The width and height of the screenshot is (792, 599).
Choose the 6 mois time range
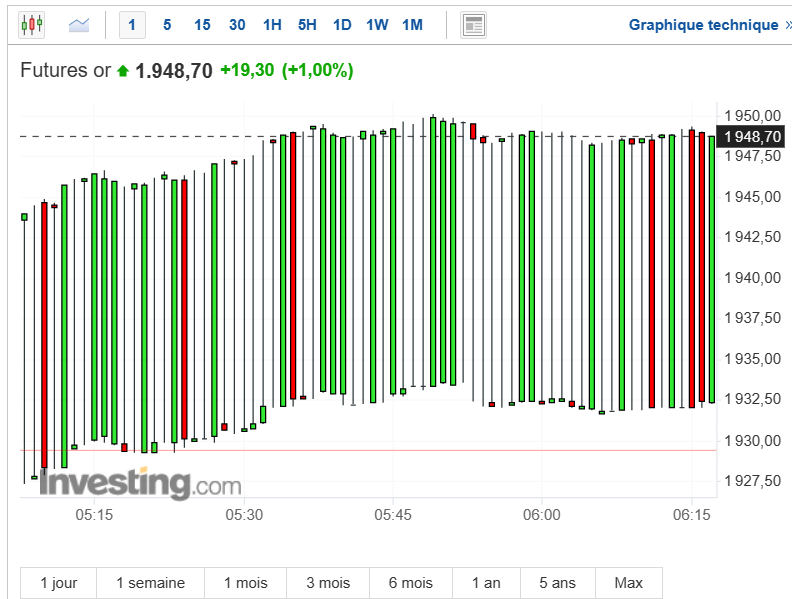[411, 583]
